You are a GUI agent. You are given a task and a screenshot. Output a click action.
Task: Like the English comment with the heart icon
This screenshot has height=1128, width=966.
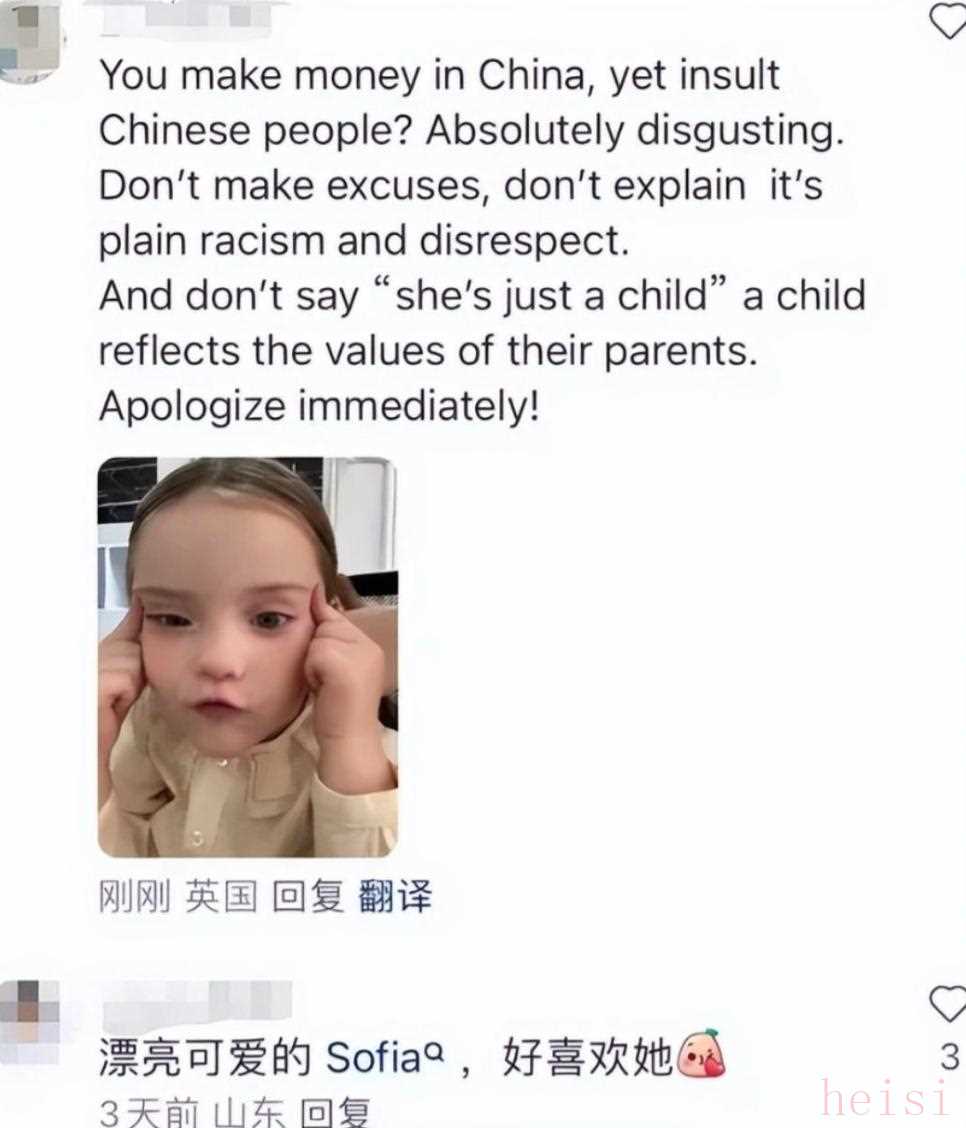pyautogui.click(x=949, y=20)
